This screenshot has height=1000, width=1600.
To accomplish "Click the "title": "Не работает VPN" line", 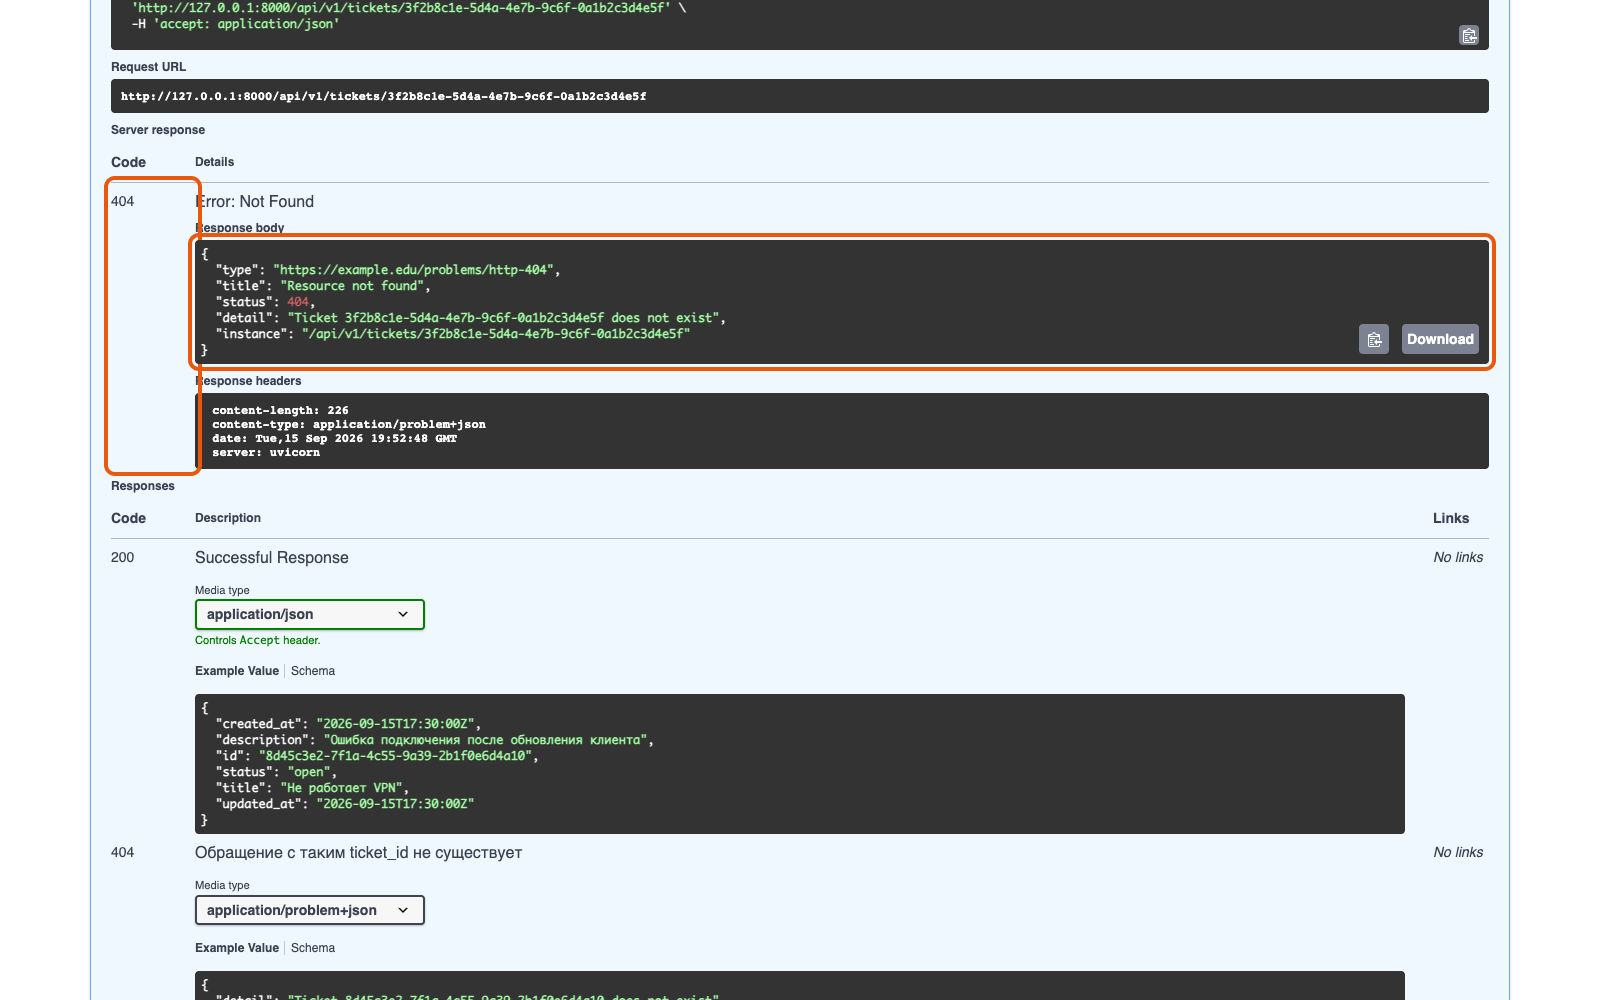I will tap(312, 788).
